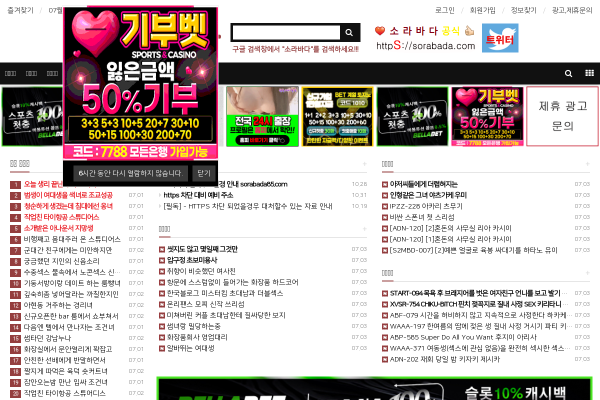Click the yellow BET 코드 1010 banner
This screenshot has width=600, height=400.
337,116
